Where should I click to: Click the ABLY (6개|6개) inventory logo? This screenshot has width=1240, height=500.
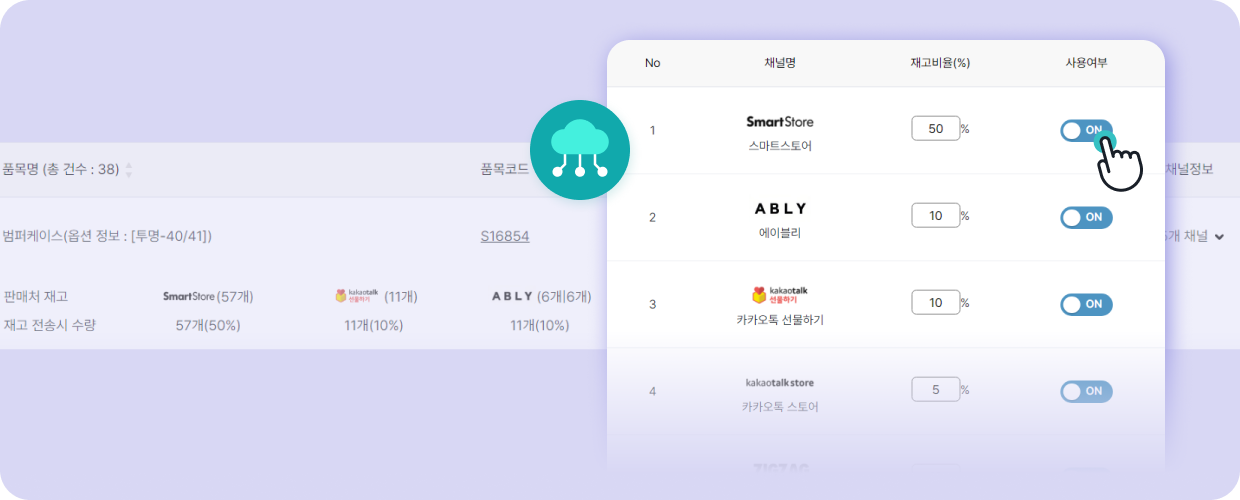coord(513,296)
